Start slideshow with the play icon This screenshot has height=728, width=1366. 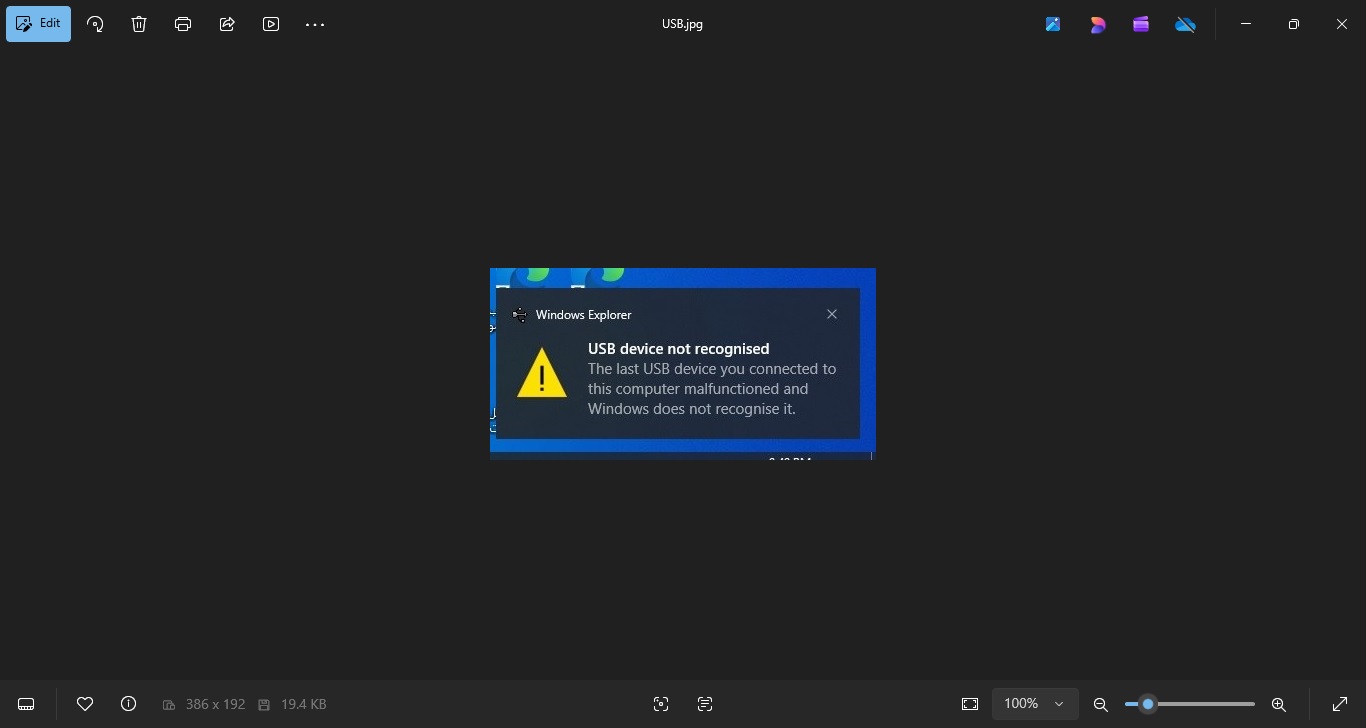(x=271, y=24)
